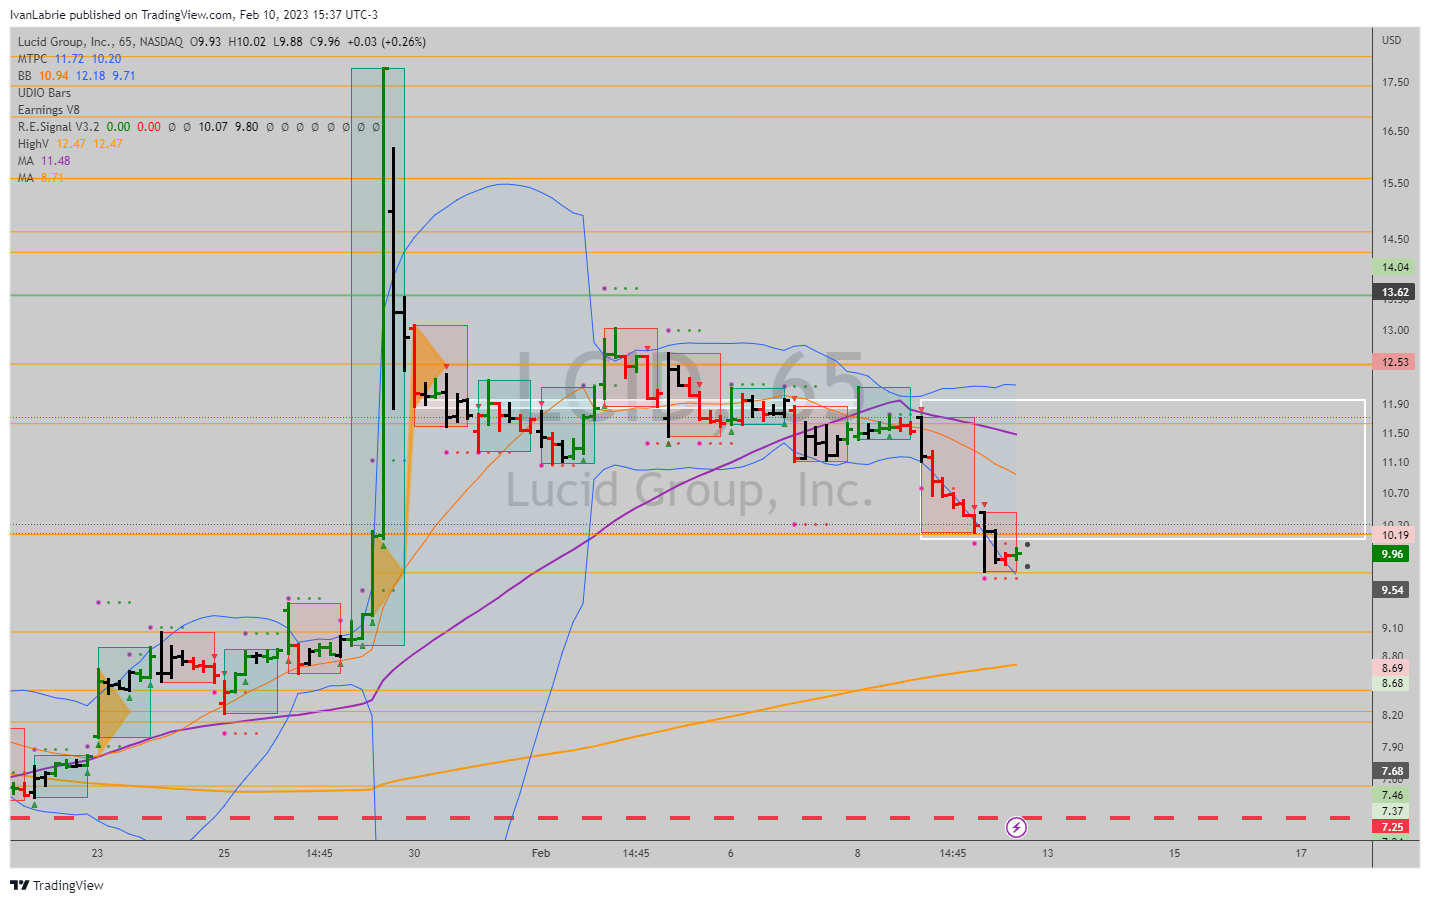Click the 30 date label on time axis
Screen dimensions: 1430x903
click(x=414, y=853)
